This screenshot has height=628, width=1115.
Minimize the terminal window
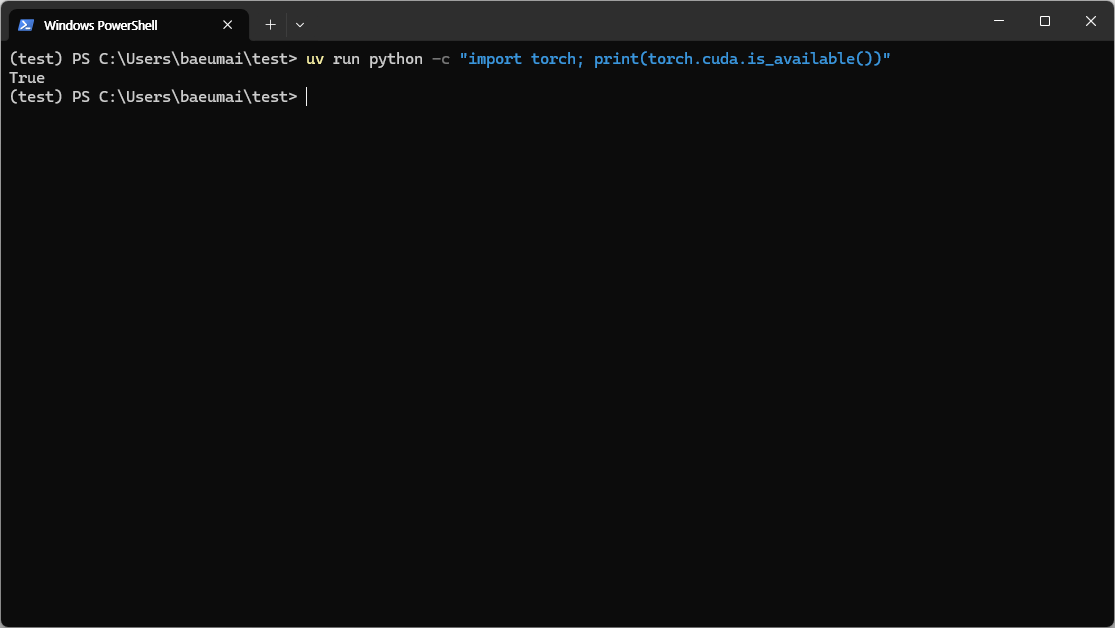pyautogui.click(x=999, y=21)
